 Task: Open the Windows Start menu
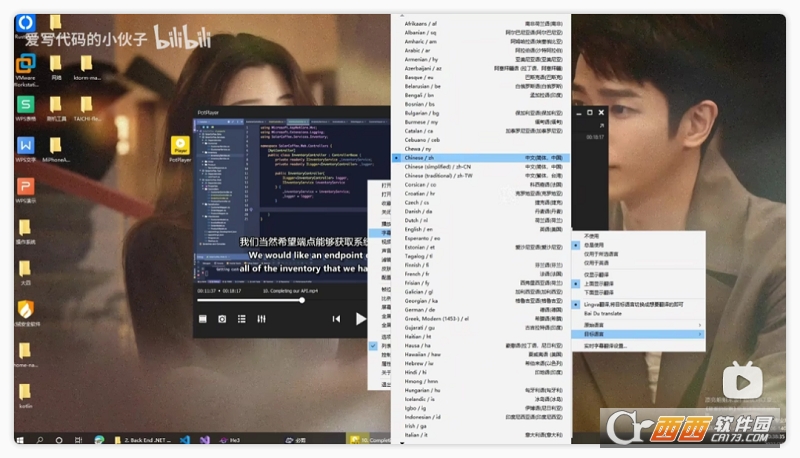tap(20, 440)
